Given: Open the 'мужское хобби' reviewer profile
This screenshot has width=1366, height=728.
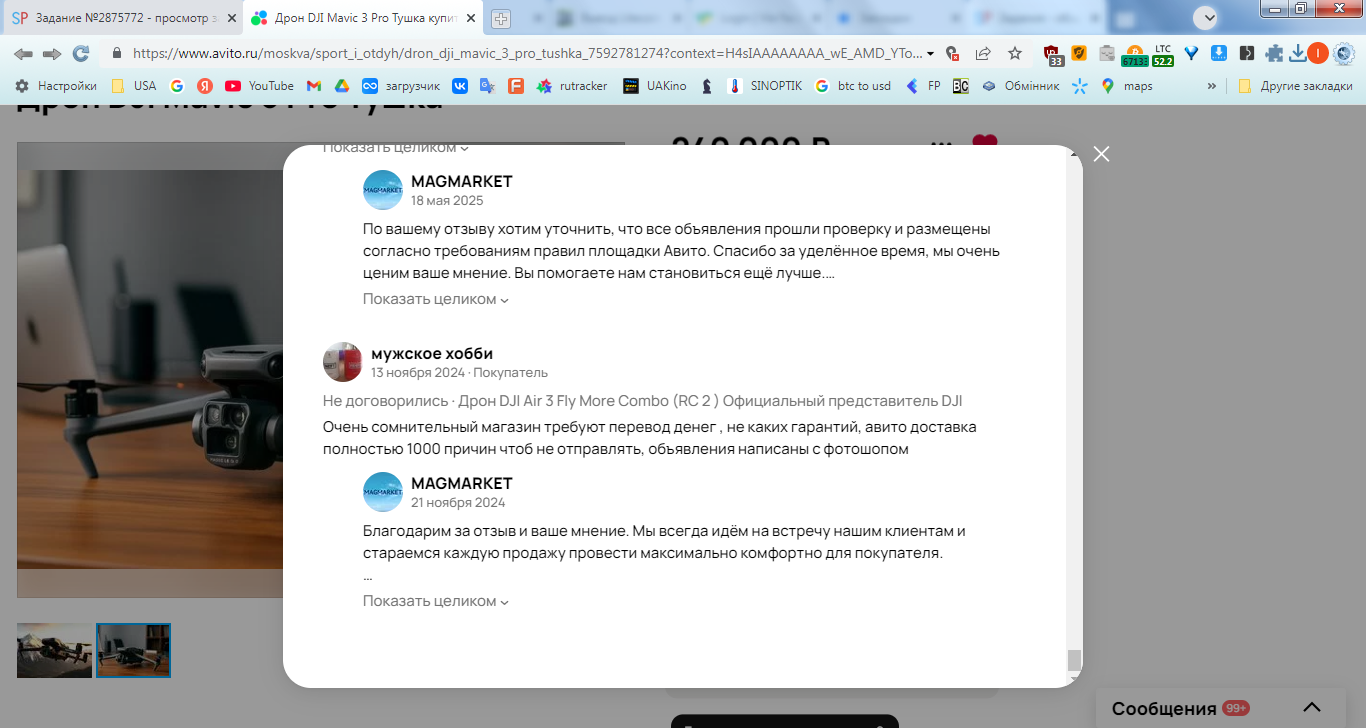Looking at the screenshot, I should click(432, 354).
